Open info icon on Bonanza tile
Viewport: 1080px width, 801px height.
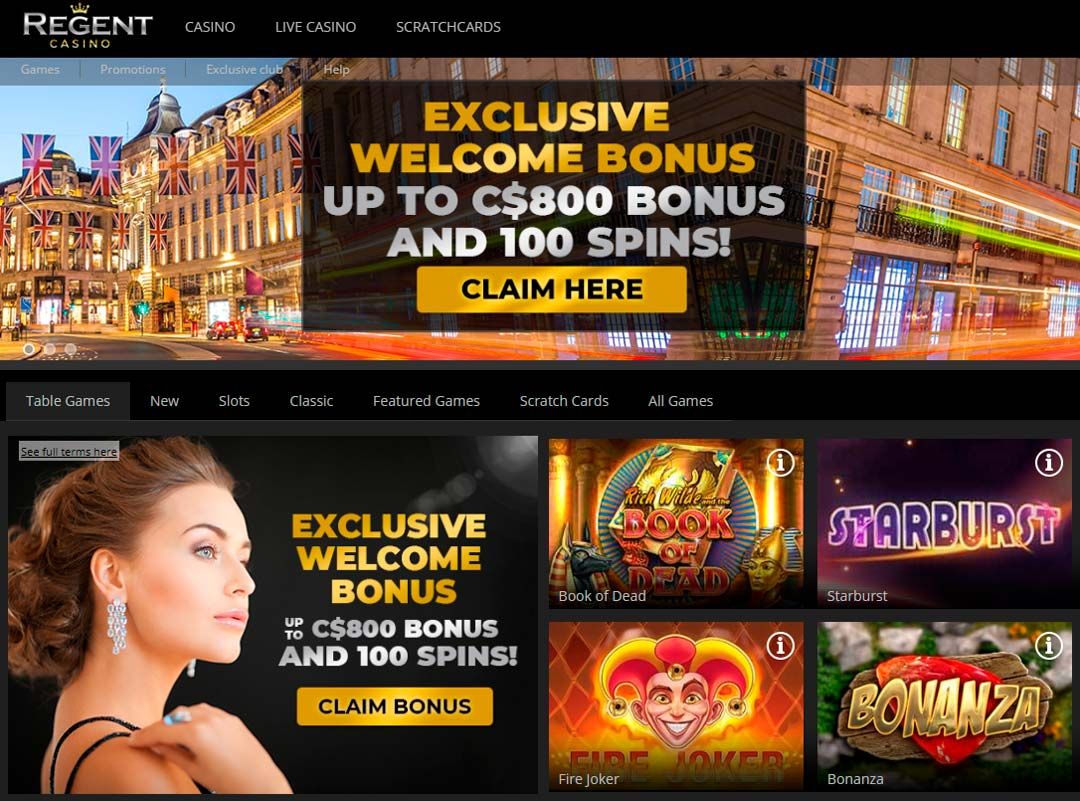point(1048,645)
